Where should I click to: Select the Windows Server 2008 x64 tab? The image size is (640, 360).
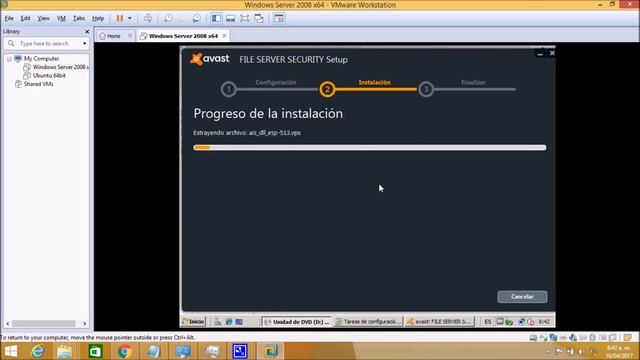click(x=183, y=36)
